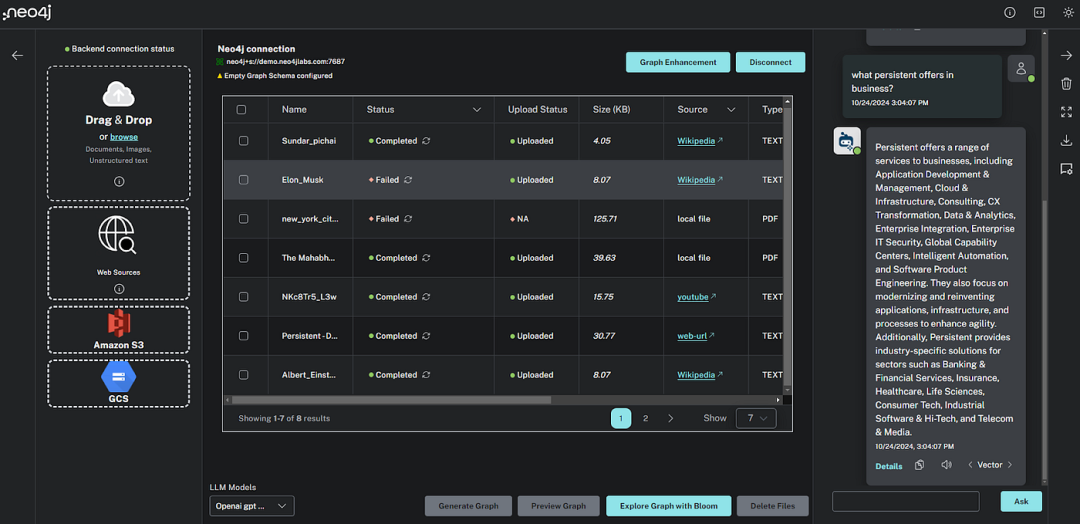The width and height of the screenshot is (1080, 524).
Task: Maximize the chat panel with expand icon
Action: pyautogui.click(x=1066, y=112)
